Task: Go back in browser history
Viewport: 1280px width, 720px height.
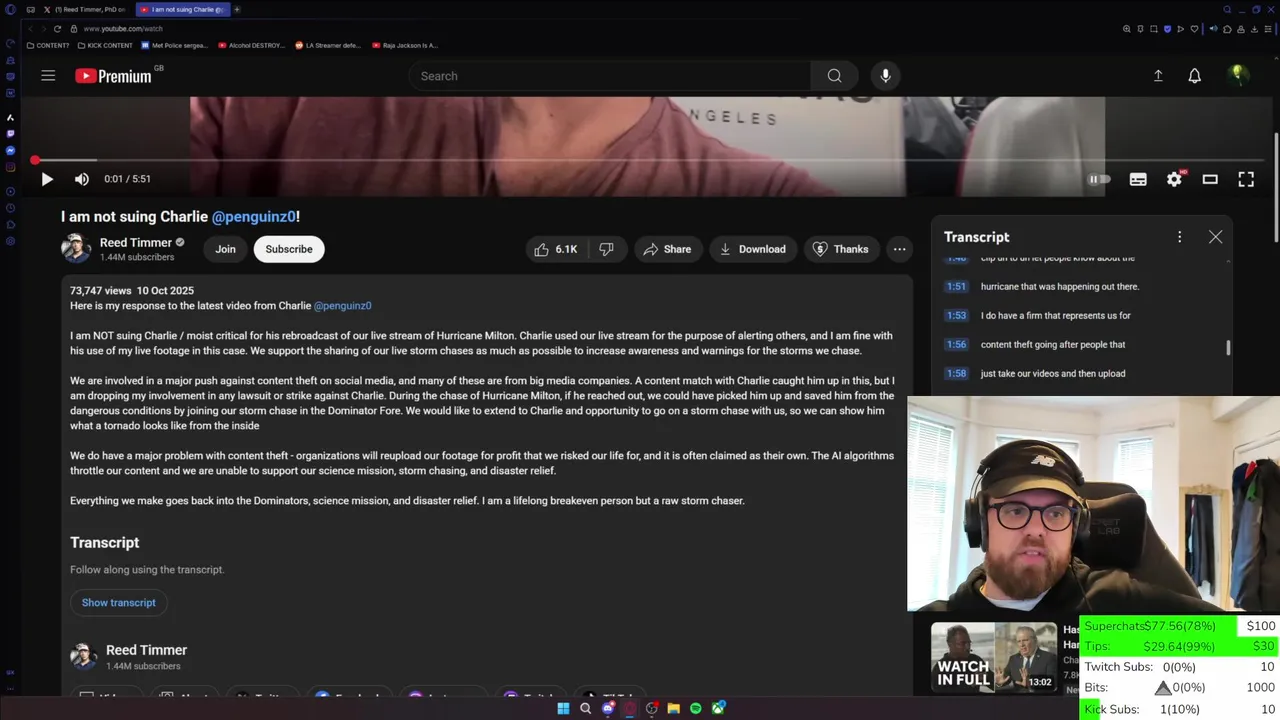Action: 30,28
